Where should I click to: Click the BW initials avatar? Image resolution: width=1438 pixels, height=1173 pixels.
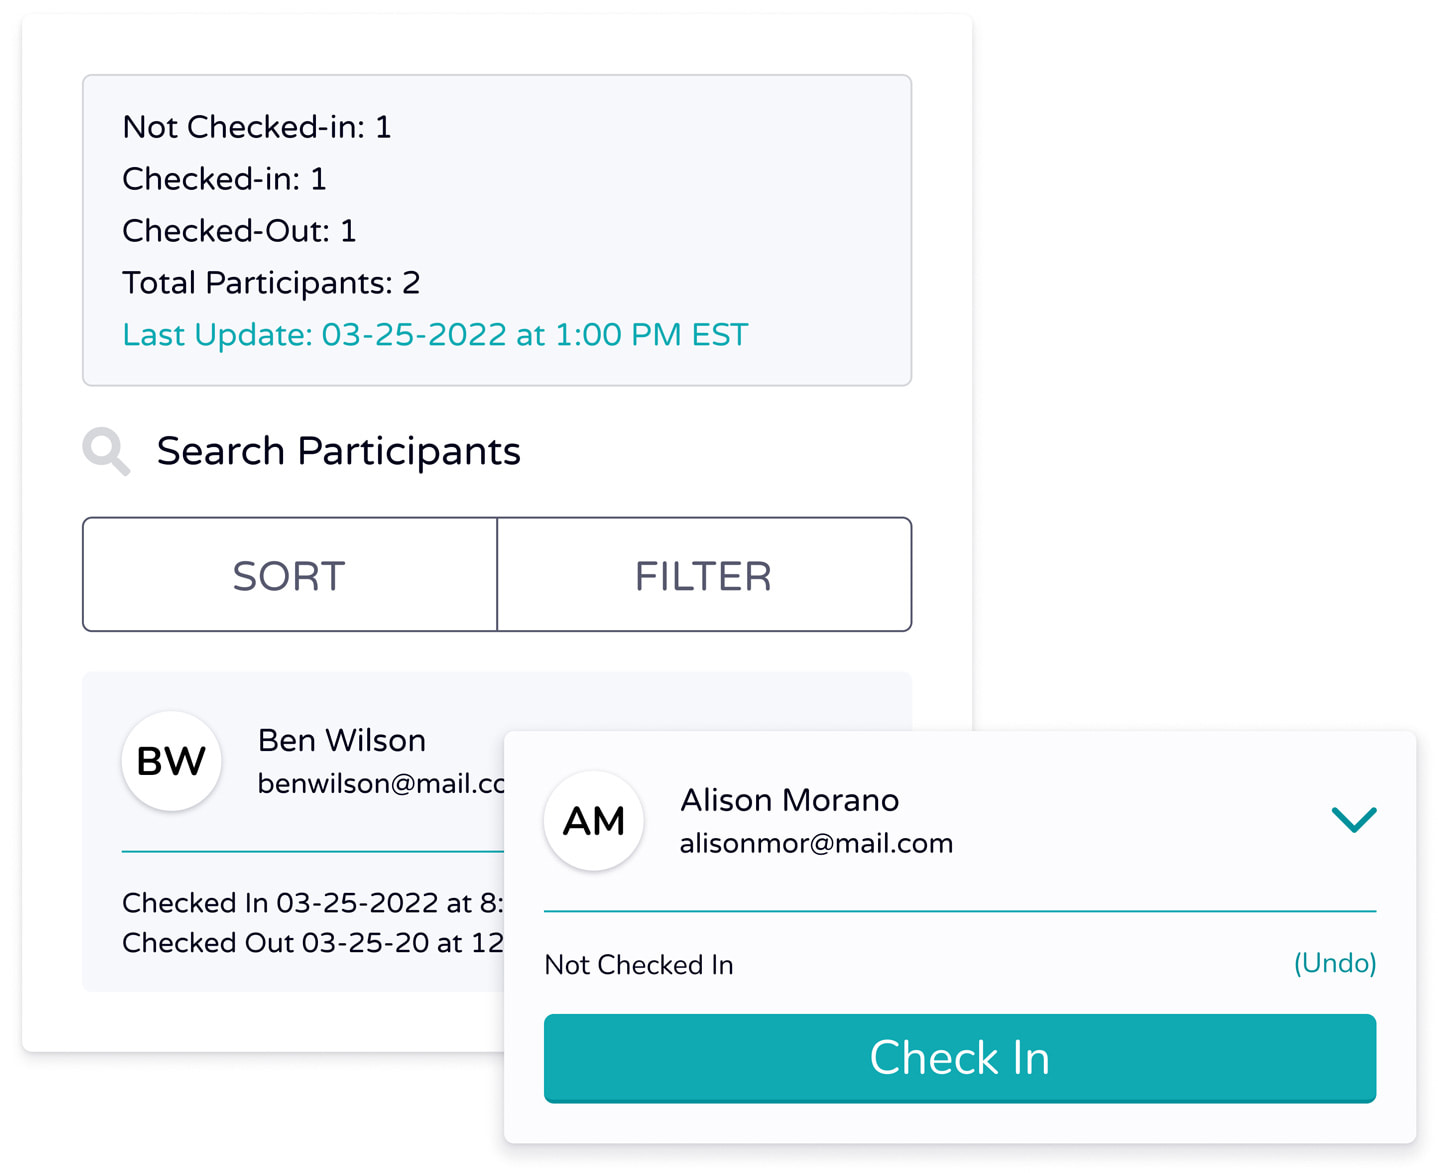point(171,761)
